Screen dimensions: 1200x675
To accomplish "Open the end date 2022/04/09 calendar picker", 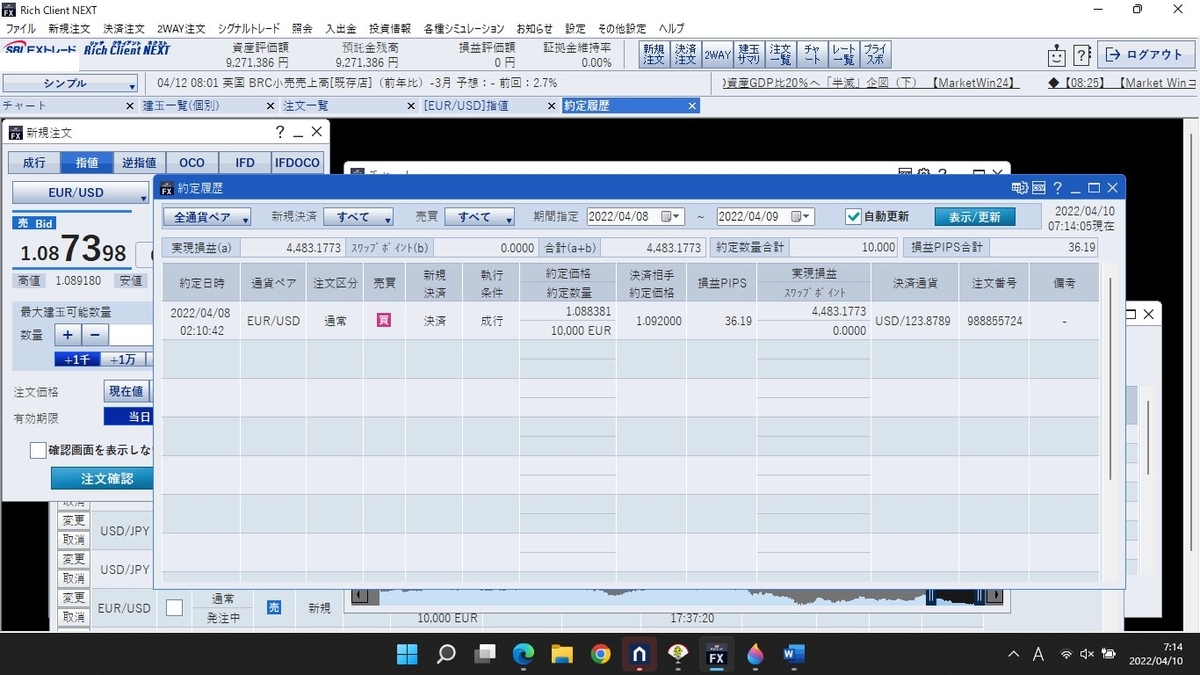I will click(801, 217).
